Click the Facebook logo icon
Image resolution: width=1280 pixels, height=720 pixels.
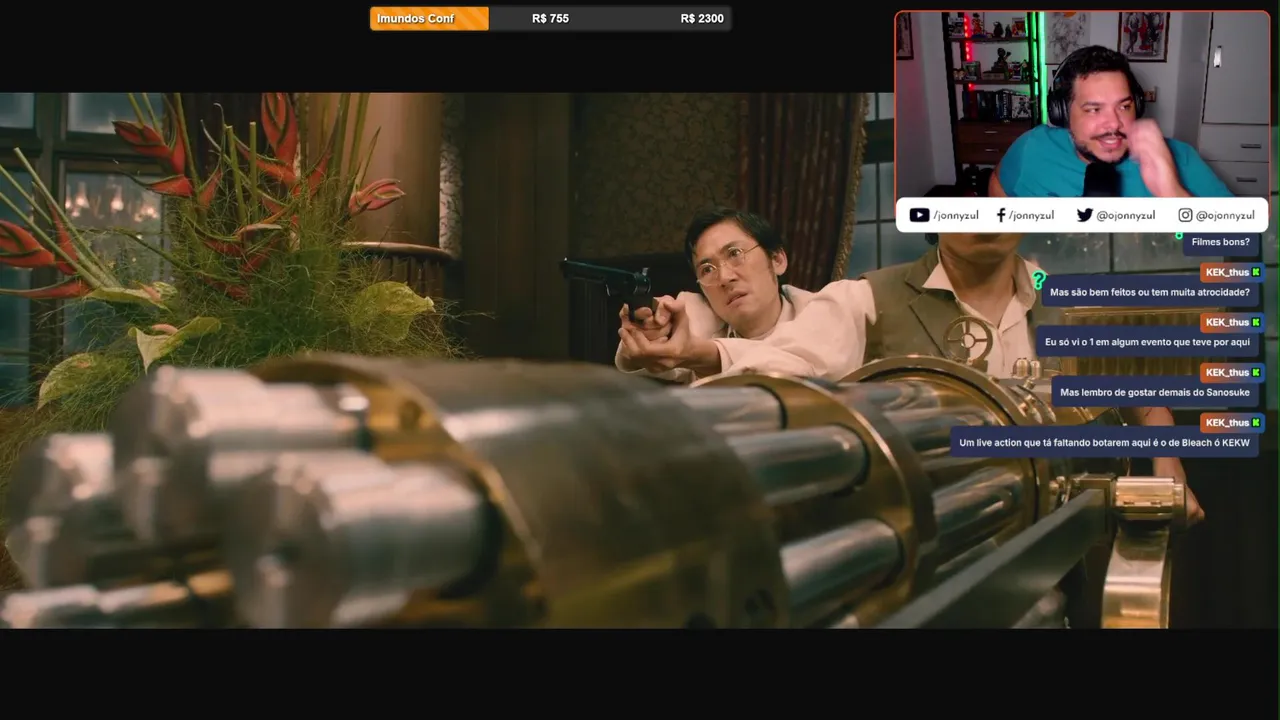click(1001, 215)
